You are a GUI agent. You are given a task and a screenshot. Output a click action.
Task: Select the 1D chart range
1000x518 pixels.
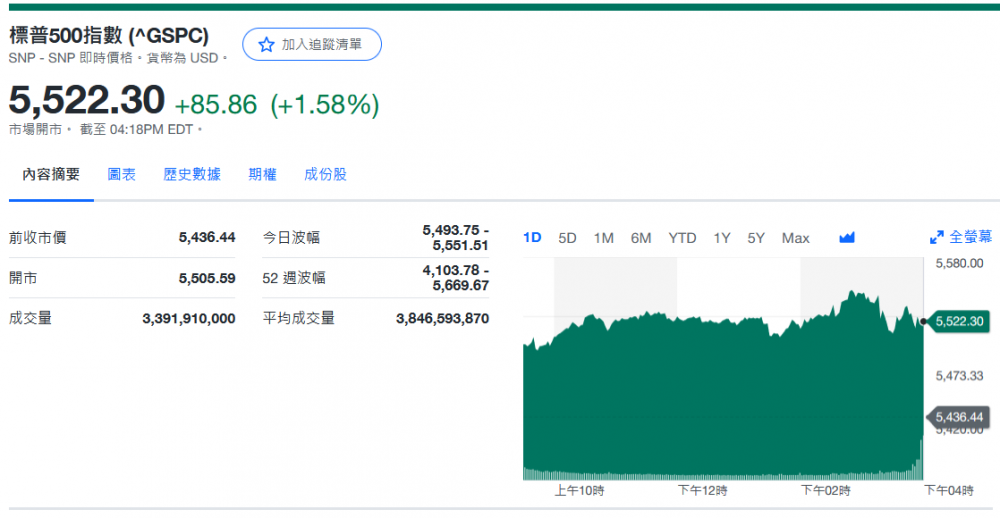click(532, 238)
